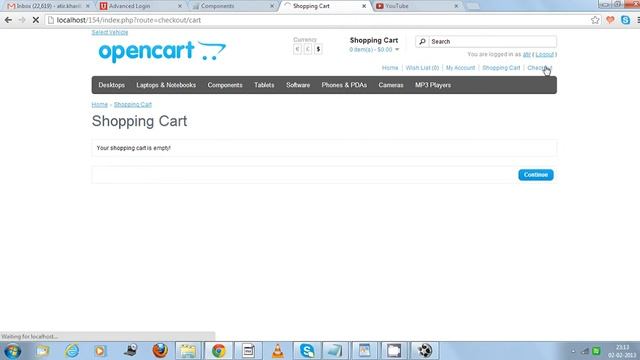Open the Phones & PDAs category
Image resolution: width=640 pixels, height=360 pixels.
(344, 85)
